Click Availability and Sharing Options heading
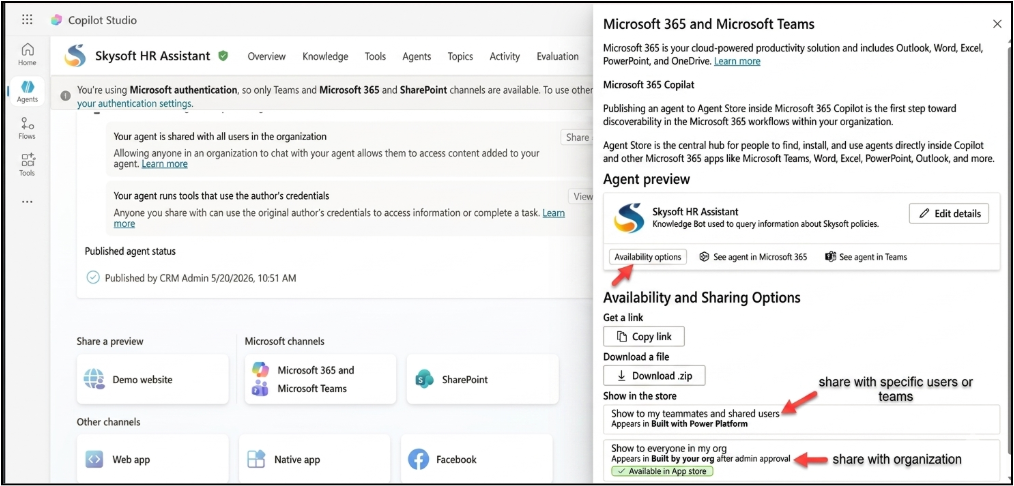 point(702,297)
